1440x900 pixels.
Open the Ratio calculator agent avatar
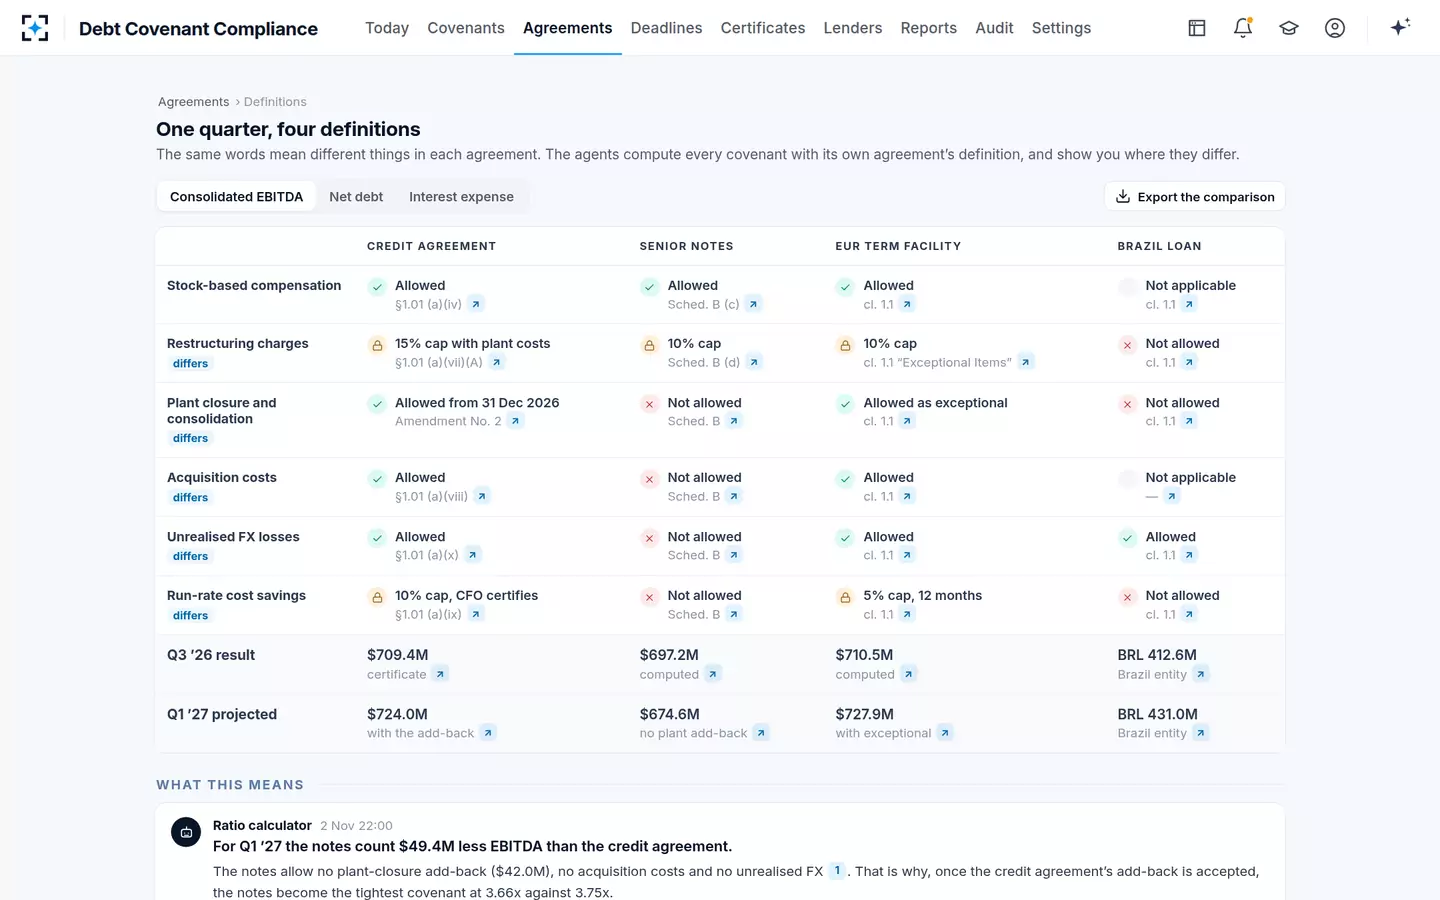(186, 832)
